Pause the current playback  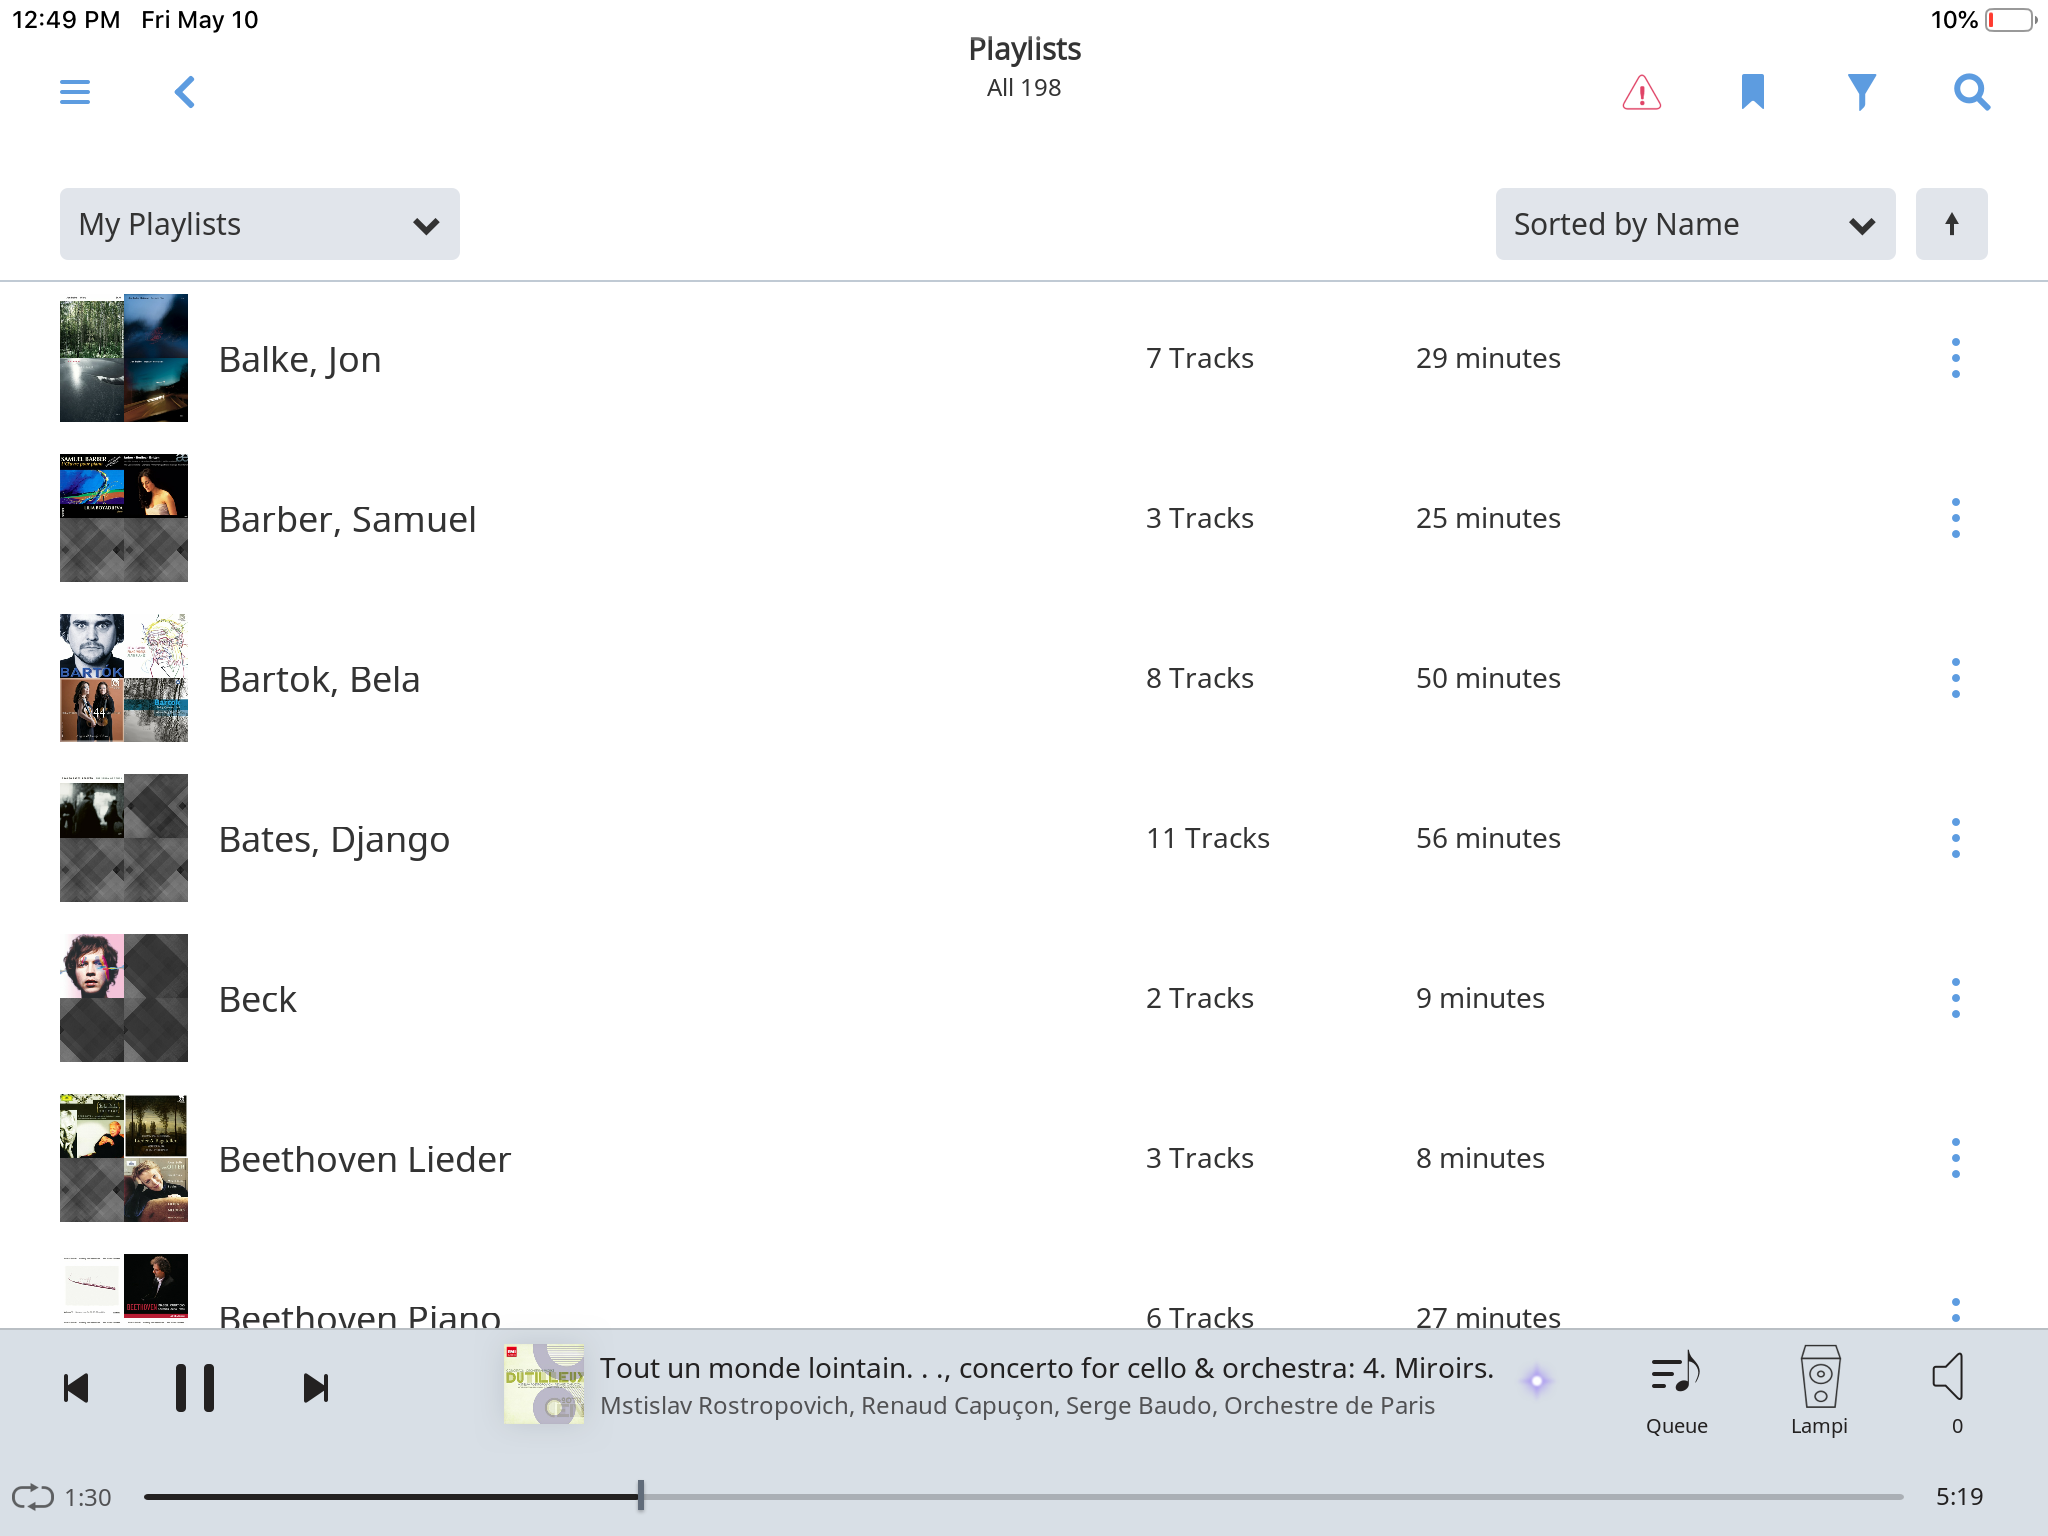tap(195, 1388)
